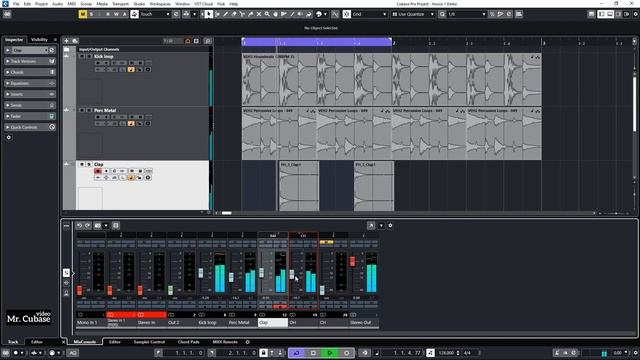Toggle global Write automation W button
640x360 pixels.
[116, 14]
